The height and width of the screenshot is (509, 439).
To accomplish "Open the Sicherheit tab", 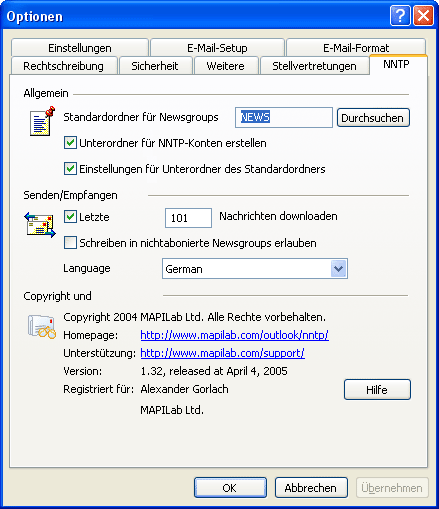I will [155, 66].
